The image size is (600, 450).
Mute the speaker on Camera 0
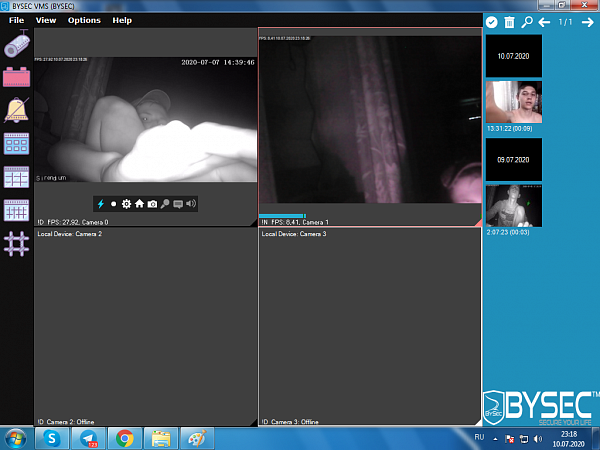(190, 204)
